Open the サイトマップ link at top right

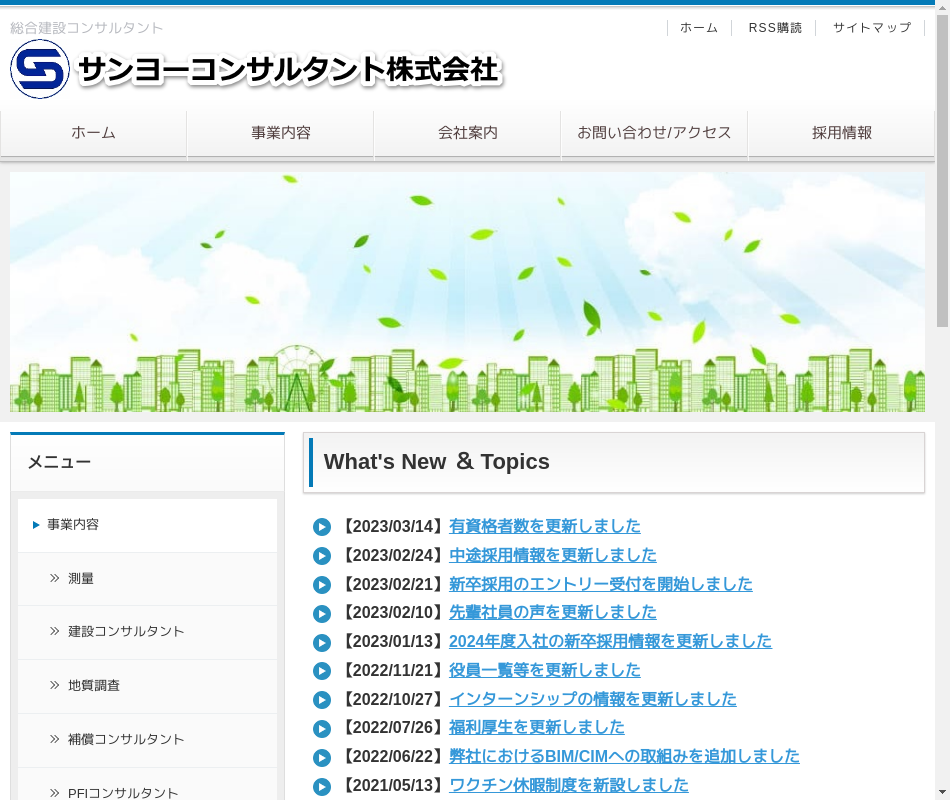[871, 28]
